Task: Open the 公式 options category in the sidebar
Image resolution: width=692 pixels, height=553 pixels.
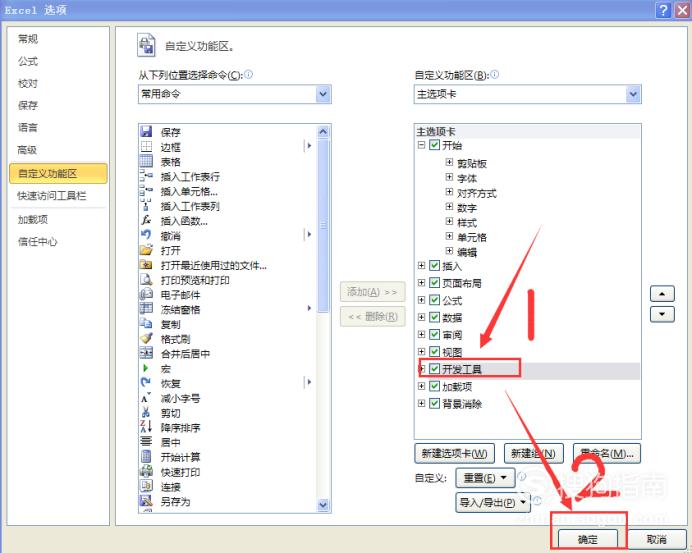Action: click(28, 61)
